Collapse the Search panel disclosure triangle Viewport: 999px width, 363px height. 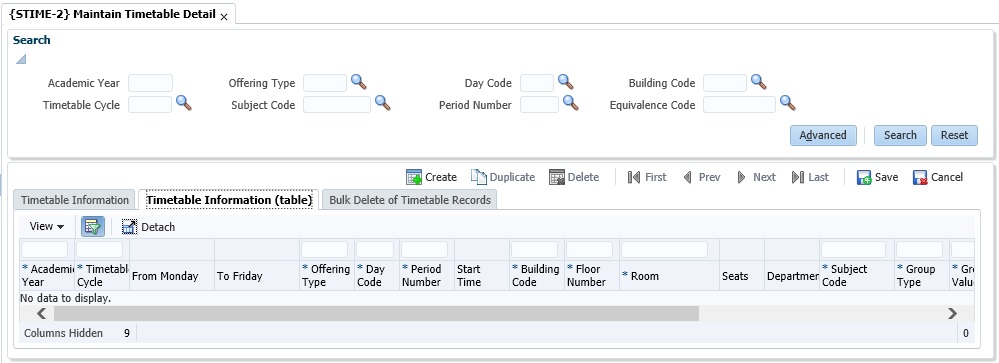point(21,59)
